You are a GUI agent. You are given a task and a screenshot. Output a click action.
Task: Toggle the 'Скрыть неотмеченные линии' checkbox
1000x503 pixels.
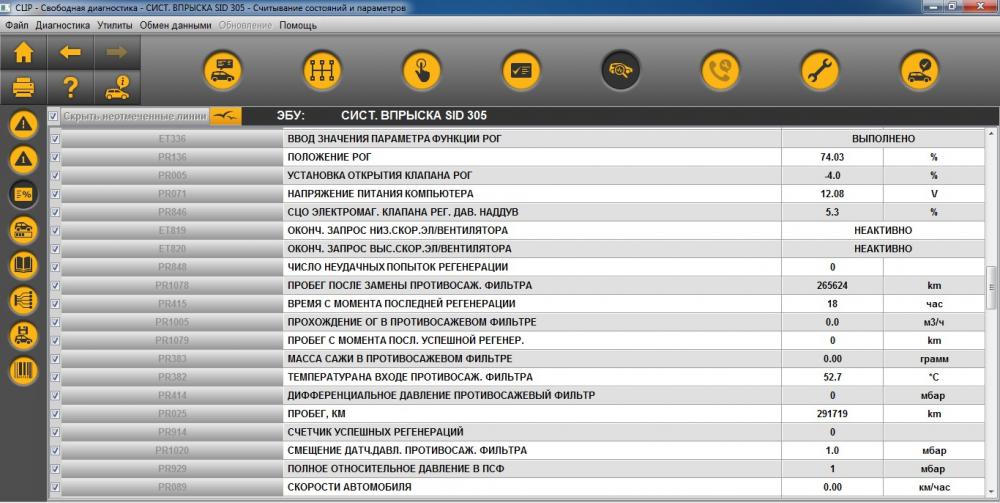54,116
